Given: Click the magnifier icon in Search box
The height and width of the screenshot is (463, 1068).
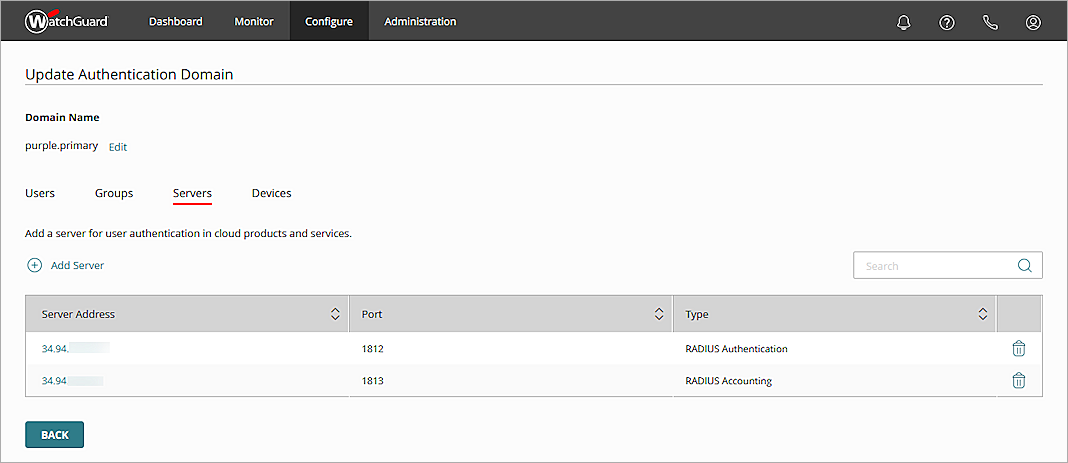Looking at the screenshot, I should (x=1024, y=266).
